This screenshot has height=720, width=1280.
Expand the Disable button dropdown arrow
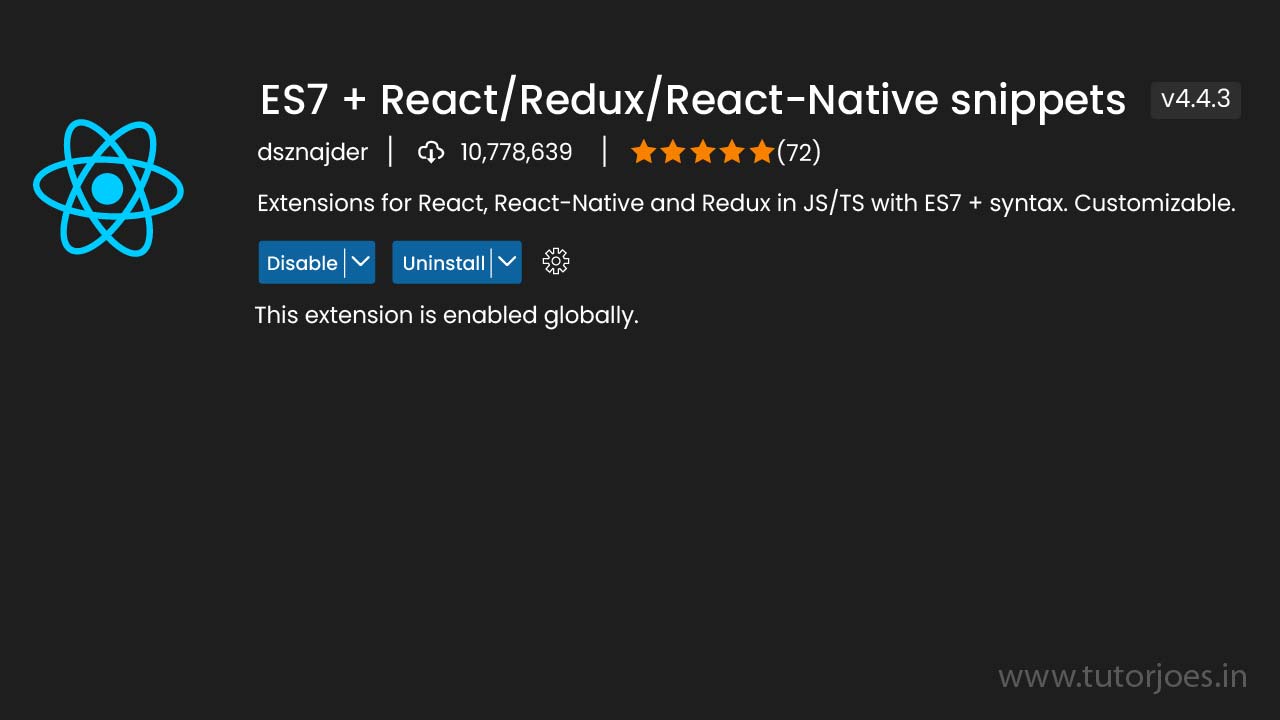(360, 262)
